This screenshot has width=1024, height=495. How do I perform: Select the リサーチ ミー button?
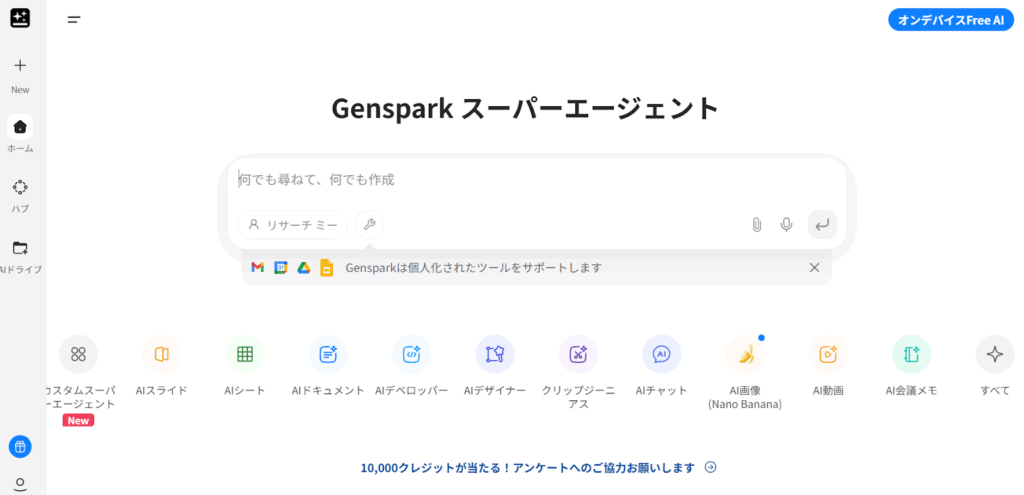pos(293,225)
